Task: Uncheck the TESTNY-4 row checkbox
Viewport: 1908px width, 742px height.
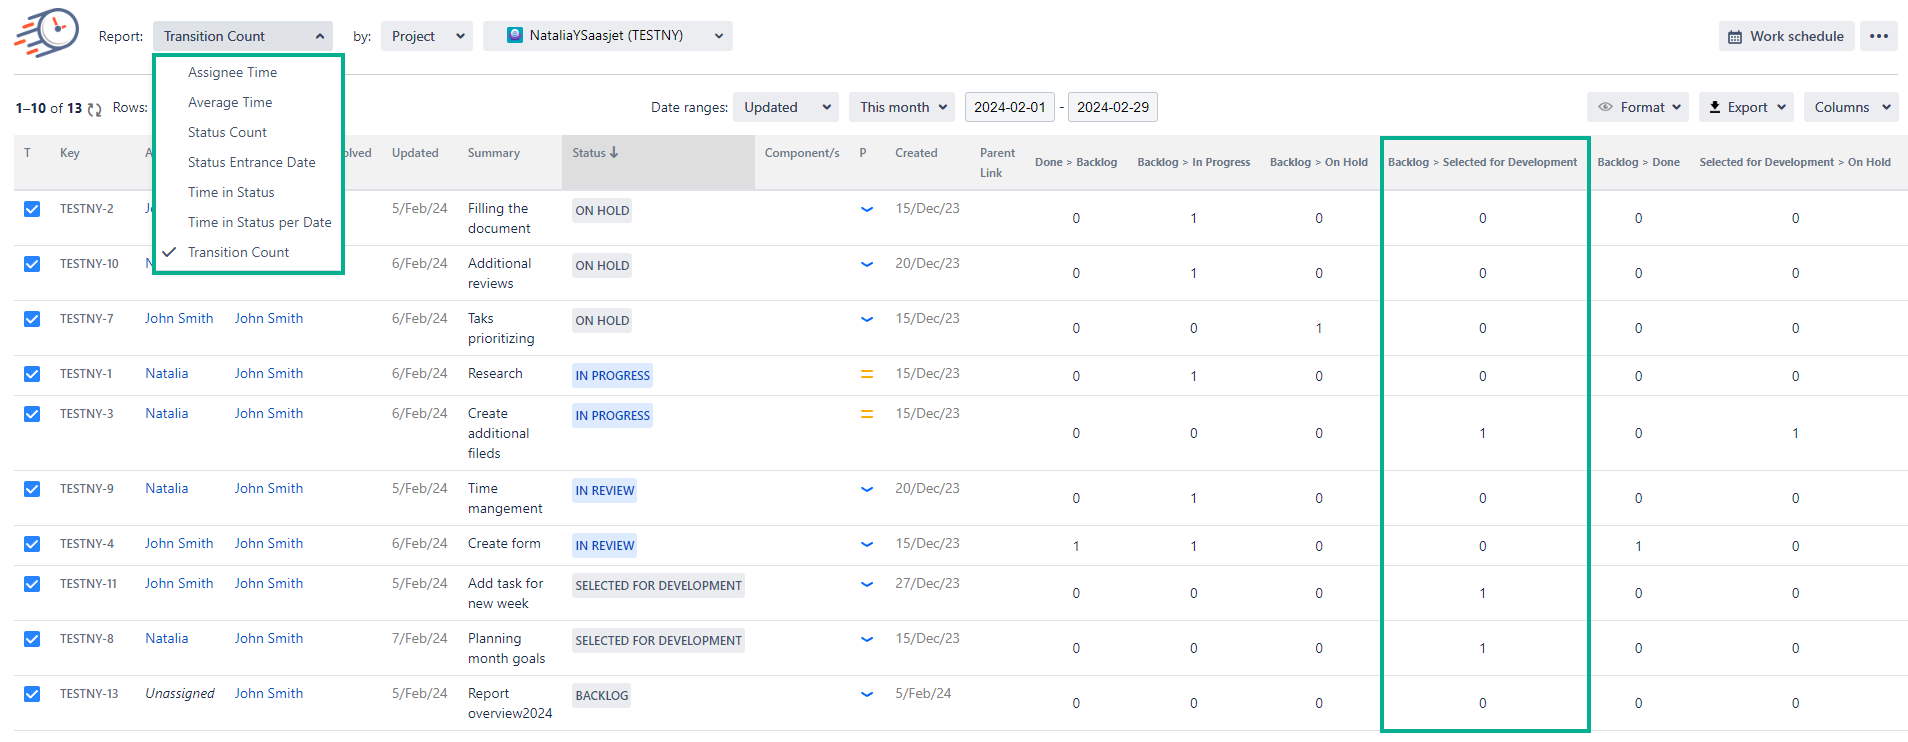Action: point(32,544)
